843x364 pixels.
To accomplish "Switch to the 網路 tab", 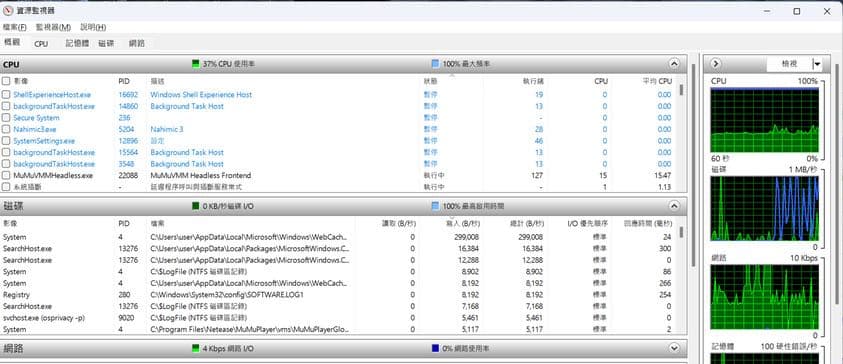I will pyautogui.click(x=137, y=44).
